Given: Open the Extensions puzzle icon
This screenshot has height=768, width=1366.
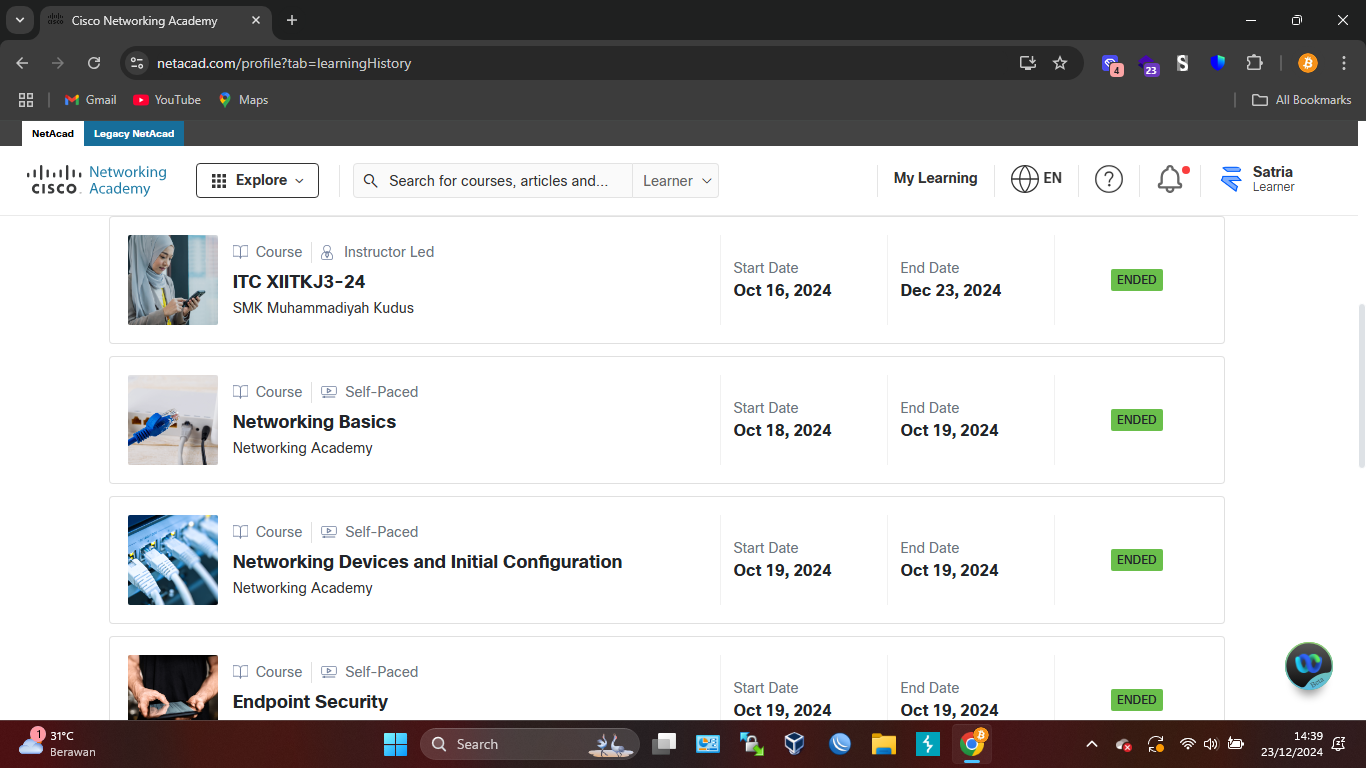Looking at the screenshot, I should tap(1254, 63).
